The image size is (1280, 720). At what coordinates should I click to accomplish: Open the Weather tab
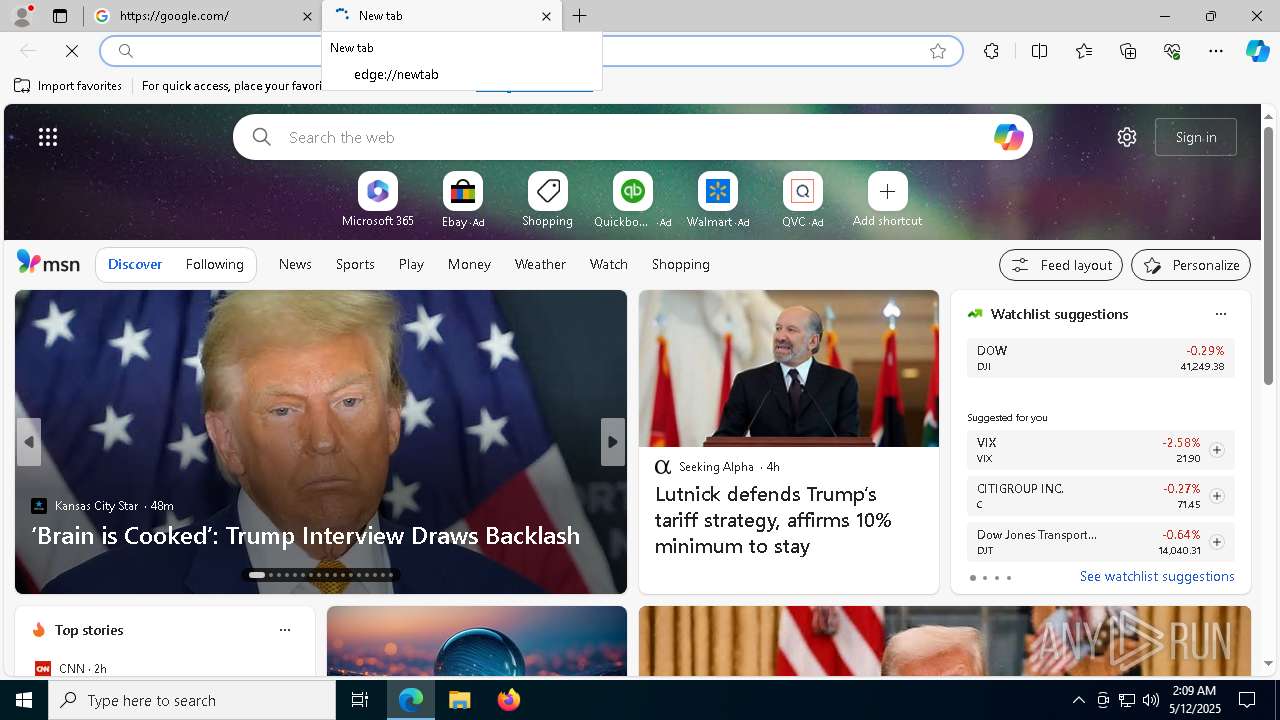540,265
